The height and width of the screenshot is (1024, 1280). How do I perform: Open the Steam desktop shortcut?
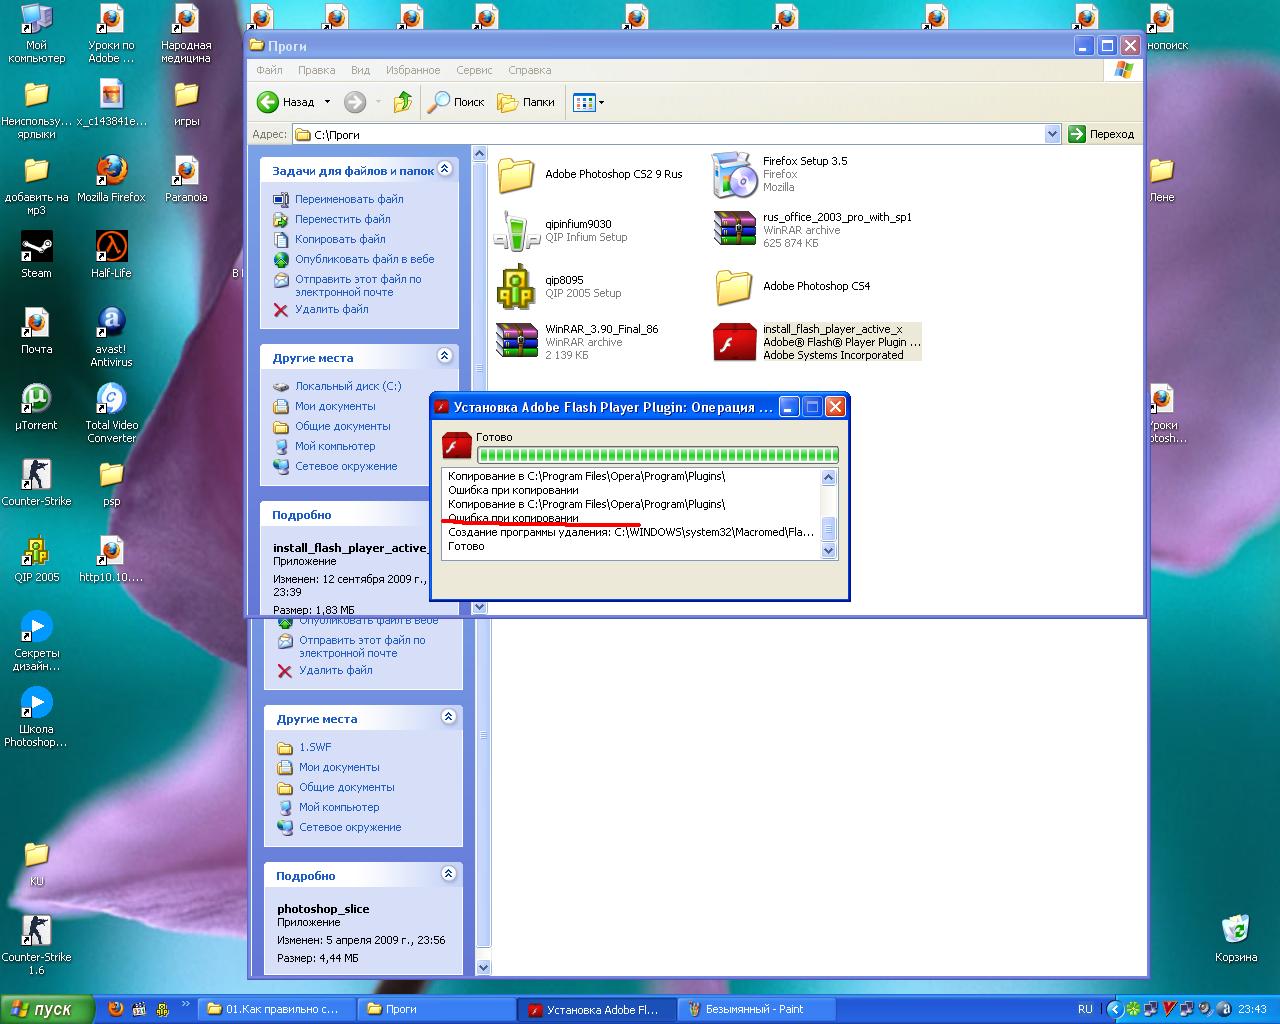point(37,247)
